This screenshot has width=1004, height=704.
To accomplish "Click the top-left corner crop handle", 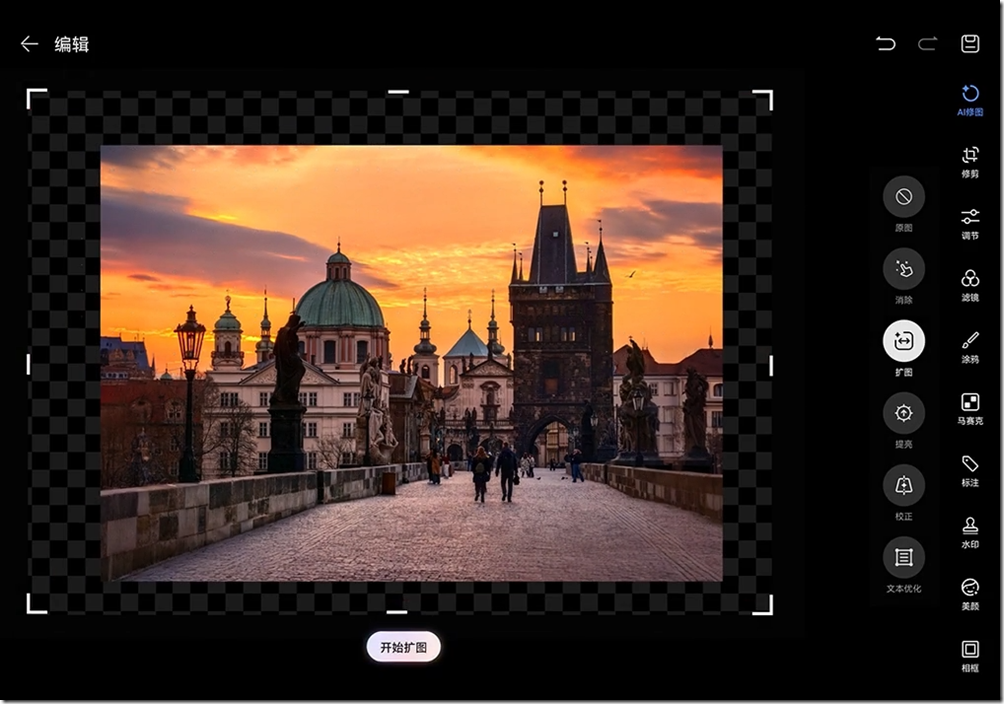I will [x=36, y=99].
